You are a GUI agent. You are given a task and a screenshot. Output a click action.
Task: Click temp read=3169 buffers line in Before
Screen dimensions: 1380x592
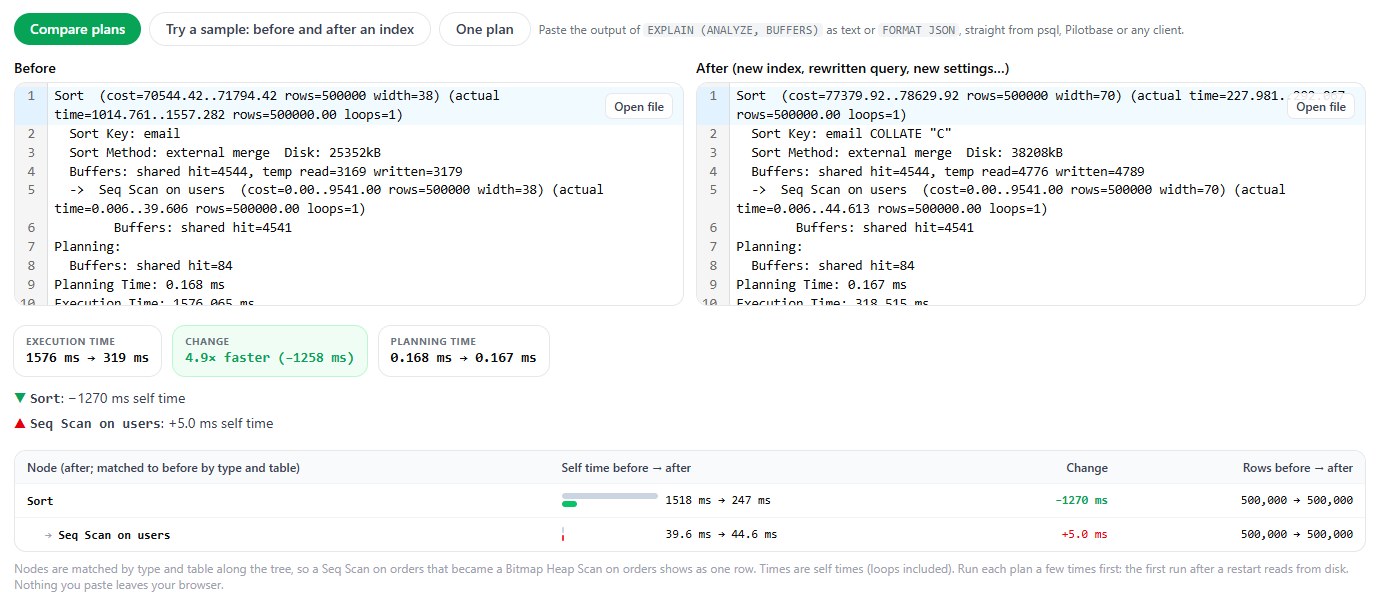(x=266, y=171)
